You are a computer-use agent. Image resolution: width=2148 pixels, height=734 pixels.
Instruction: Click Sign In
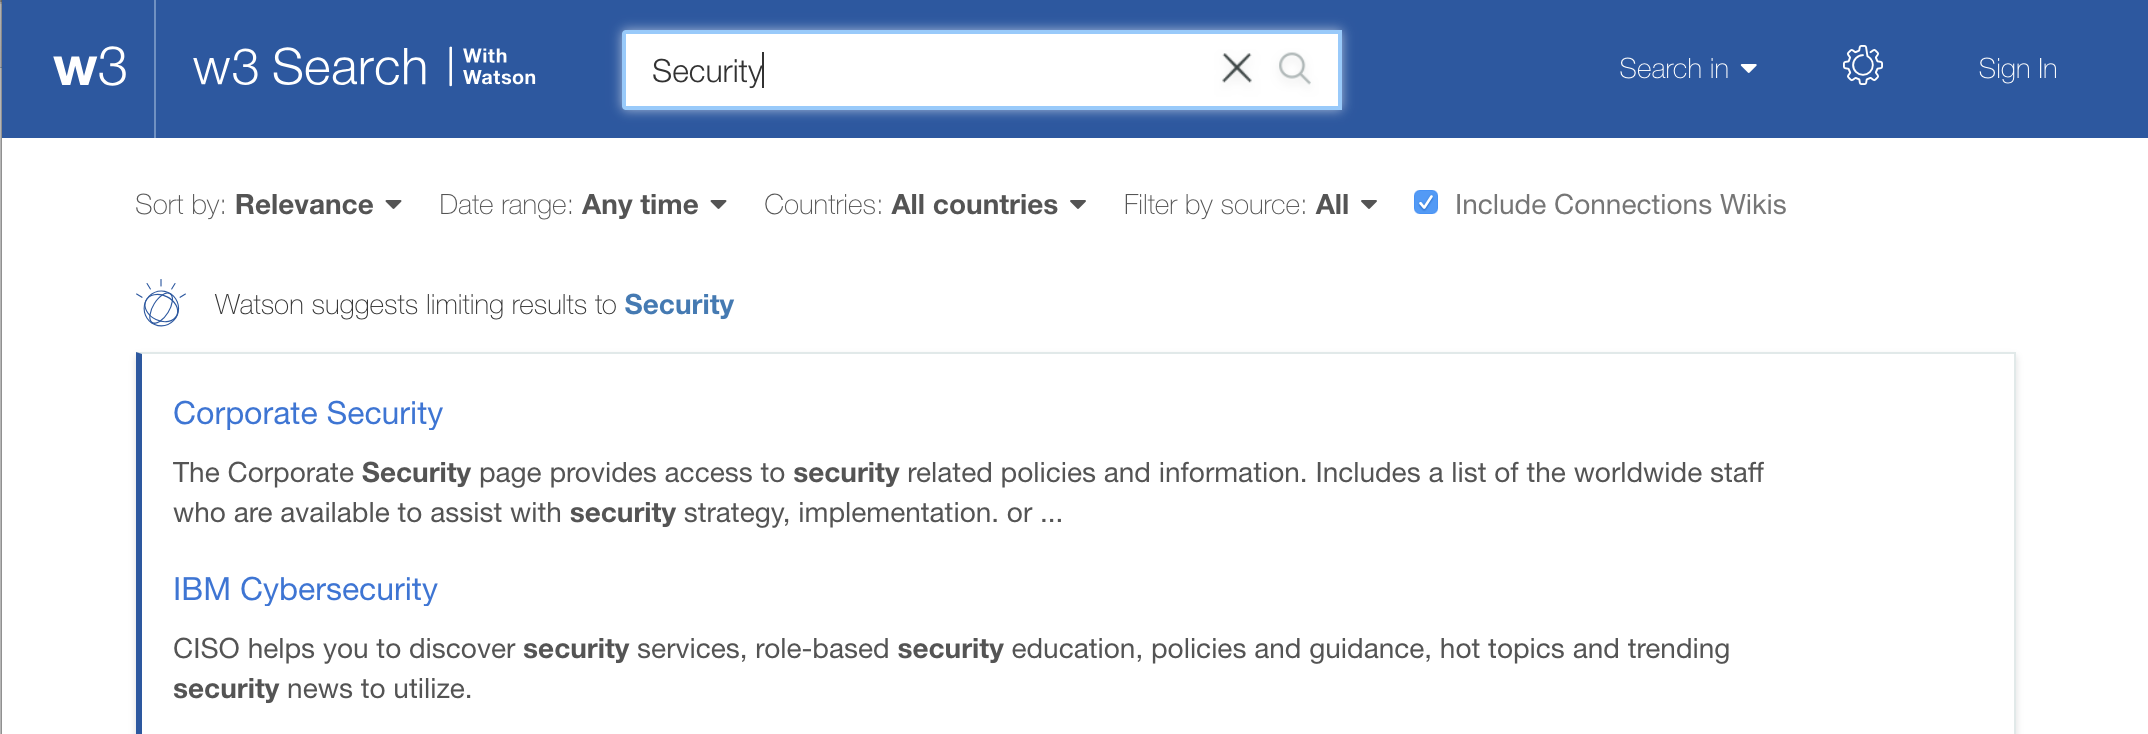point(2017,69)
